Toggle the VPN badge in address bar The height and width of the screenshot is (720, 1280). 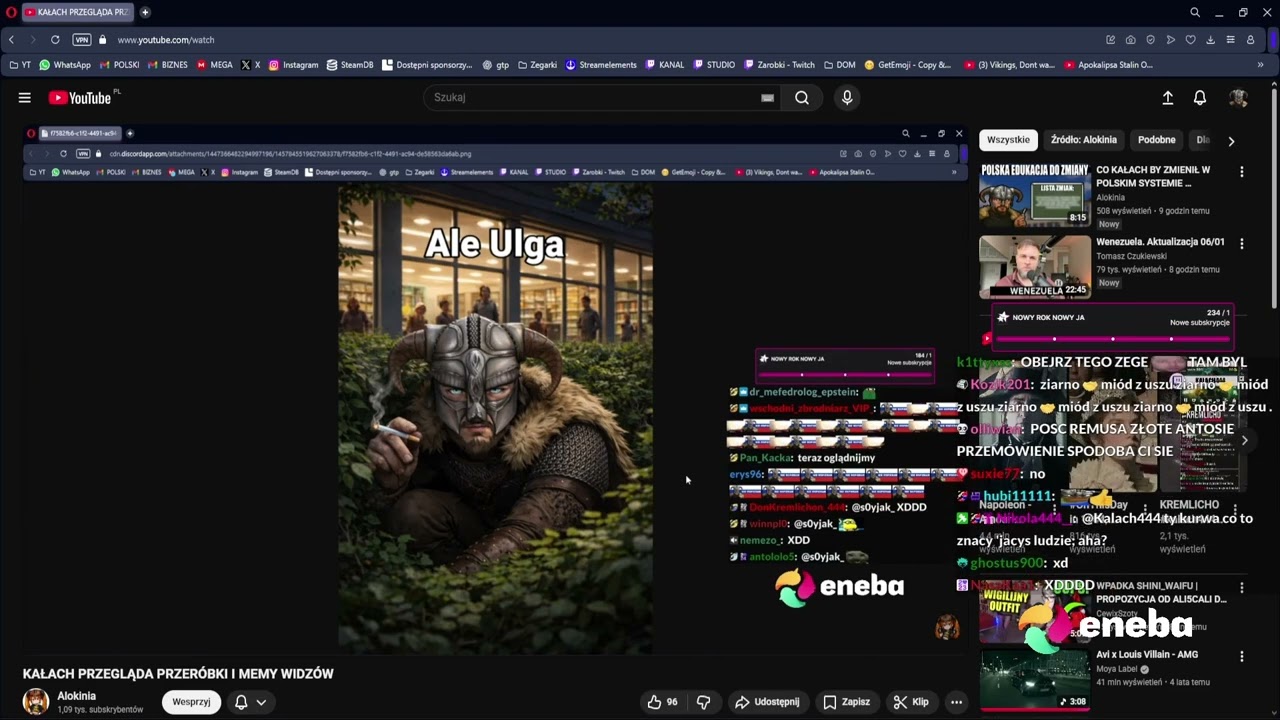pos(82,40)
